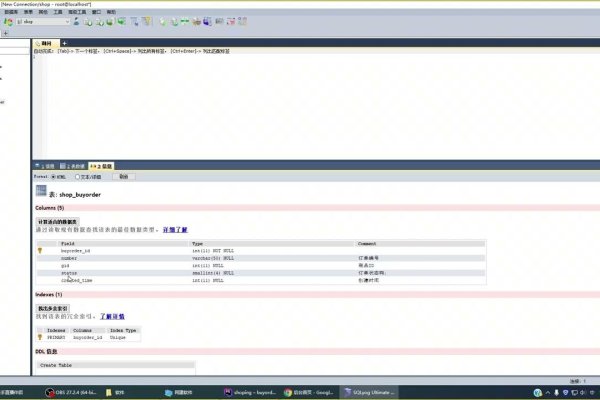Switch to the 2 表数据 result tab
Screen dimensions: 600x400
73,166
